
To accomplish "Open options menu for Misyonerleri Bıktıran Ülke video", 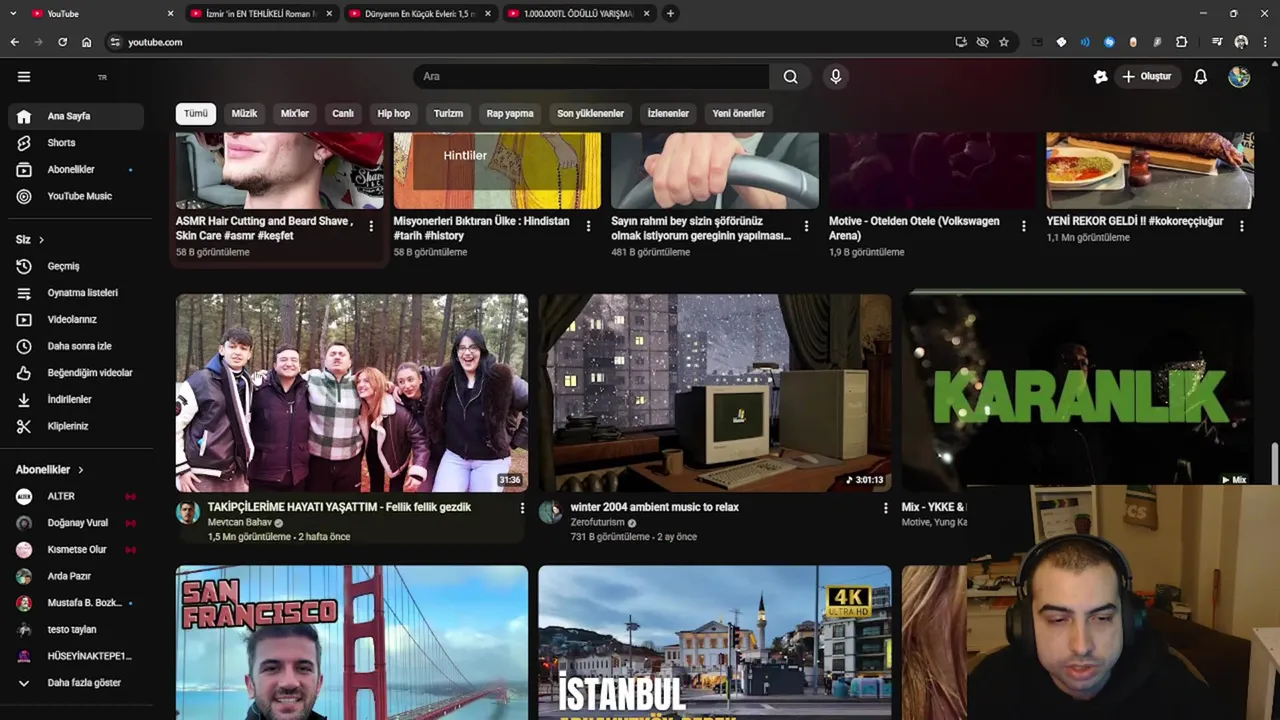I will [x=588, y=227].
